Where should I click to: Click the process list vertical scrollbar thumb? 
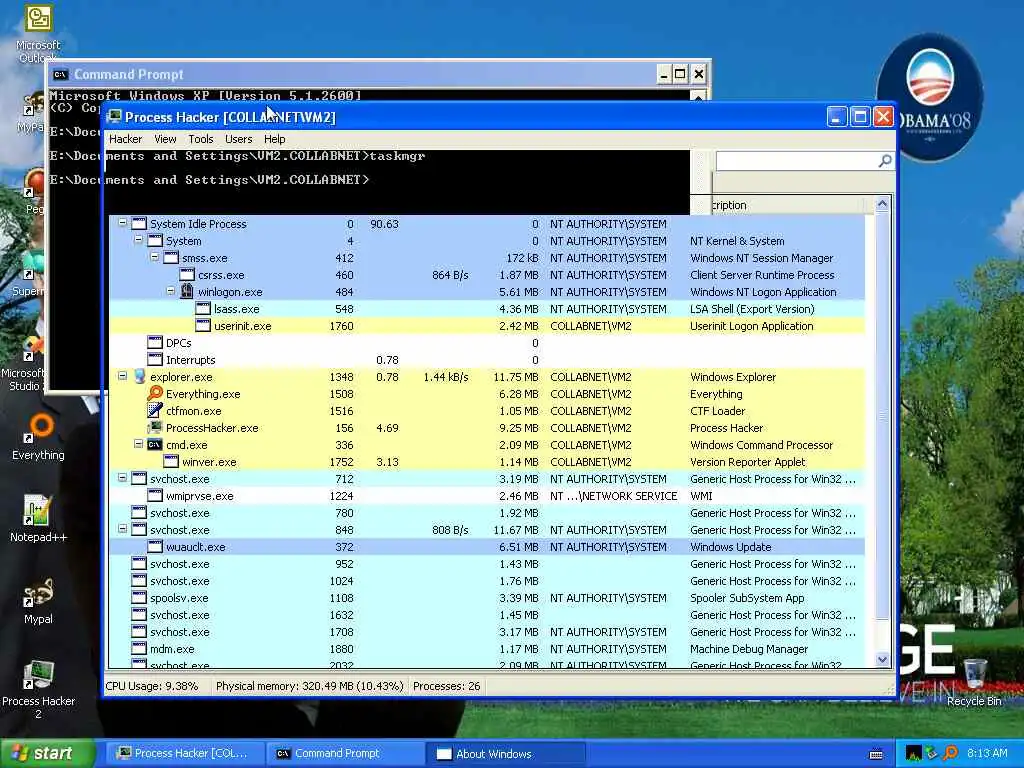tap(882, 415)
